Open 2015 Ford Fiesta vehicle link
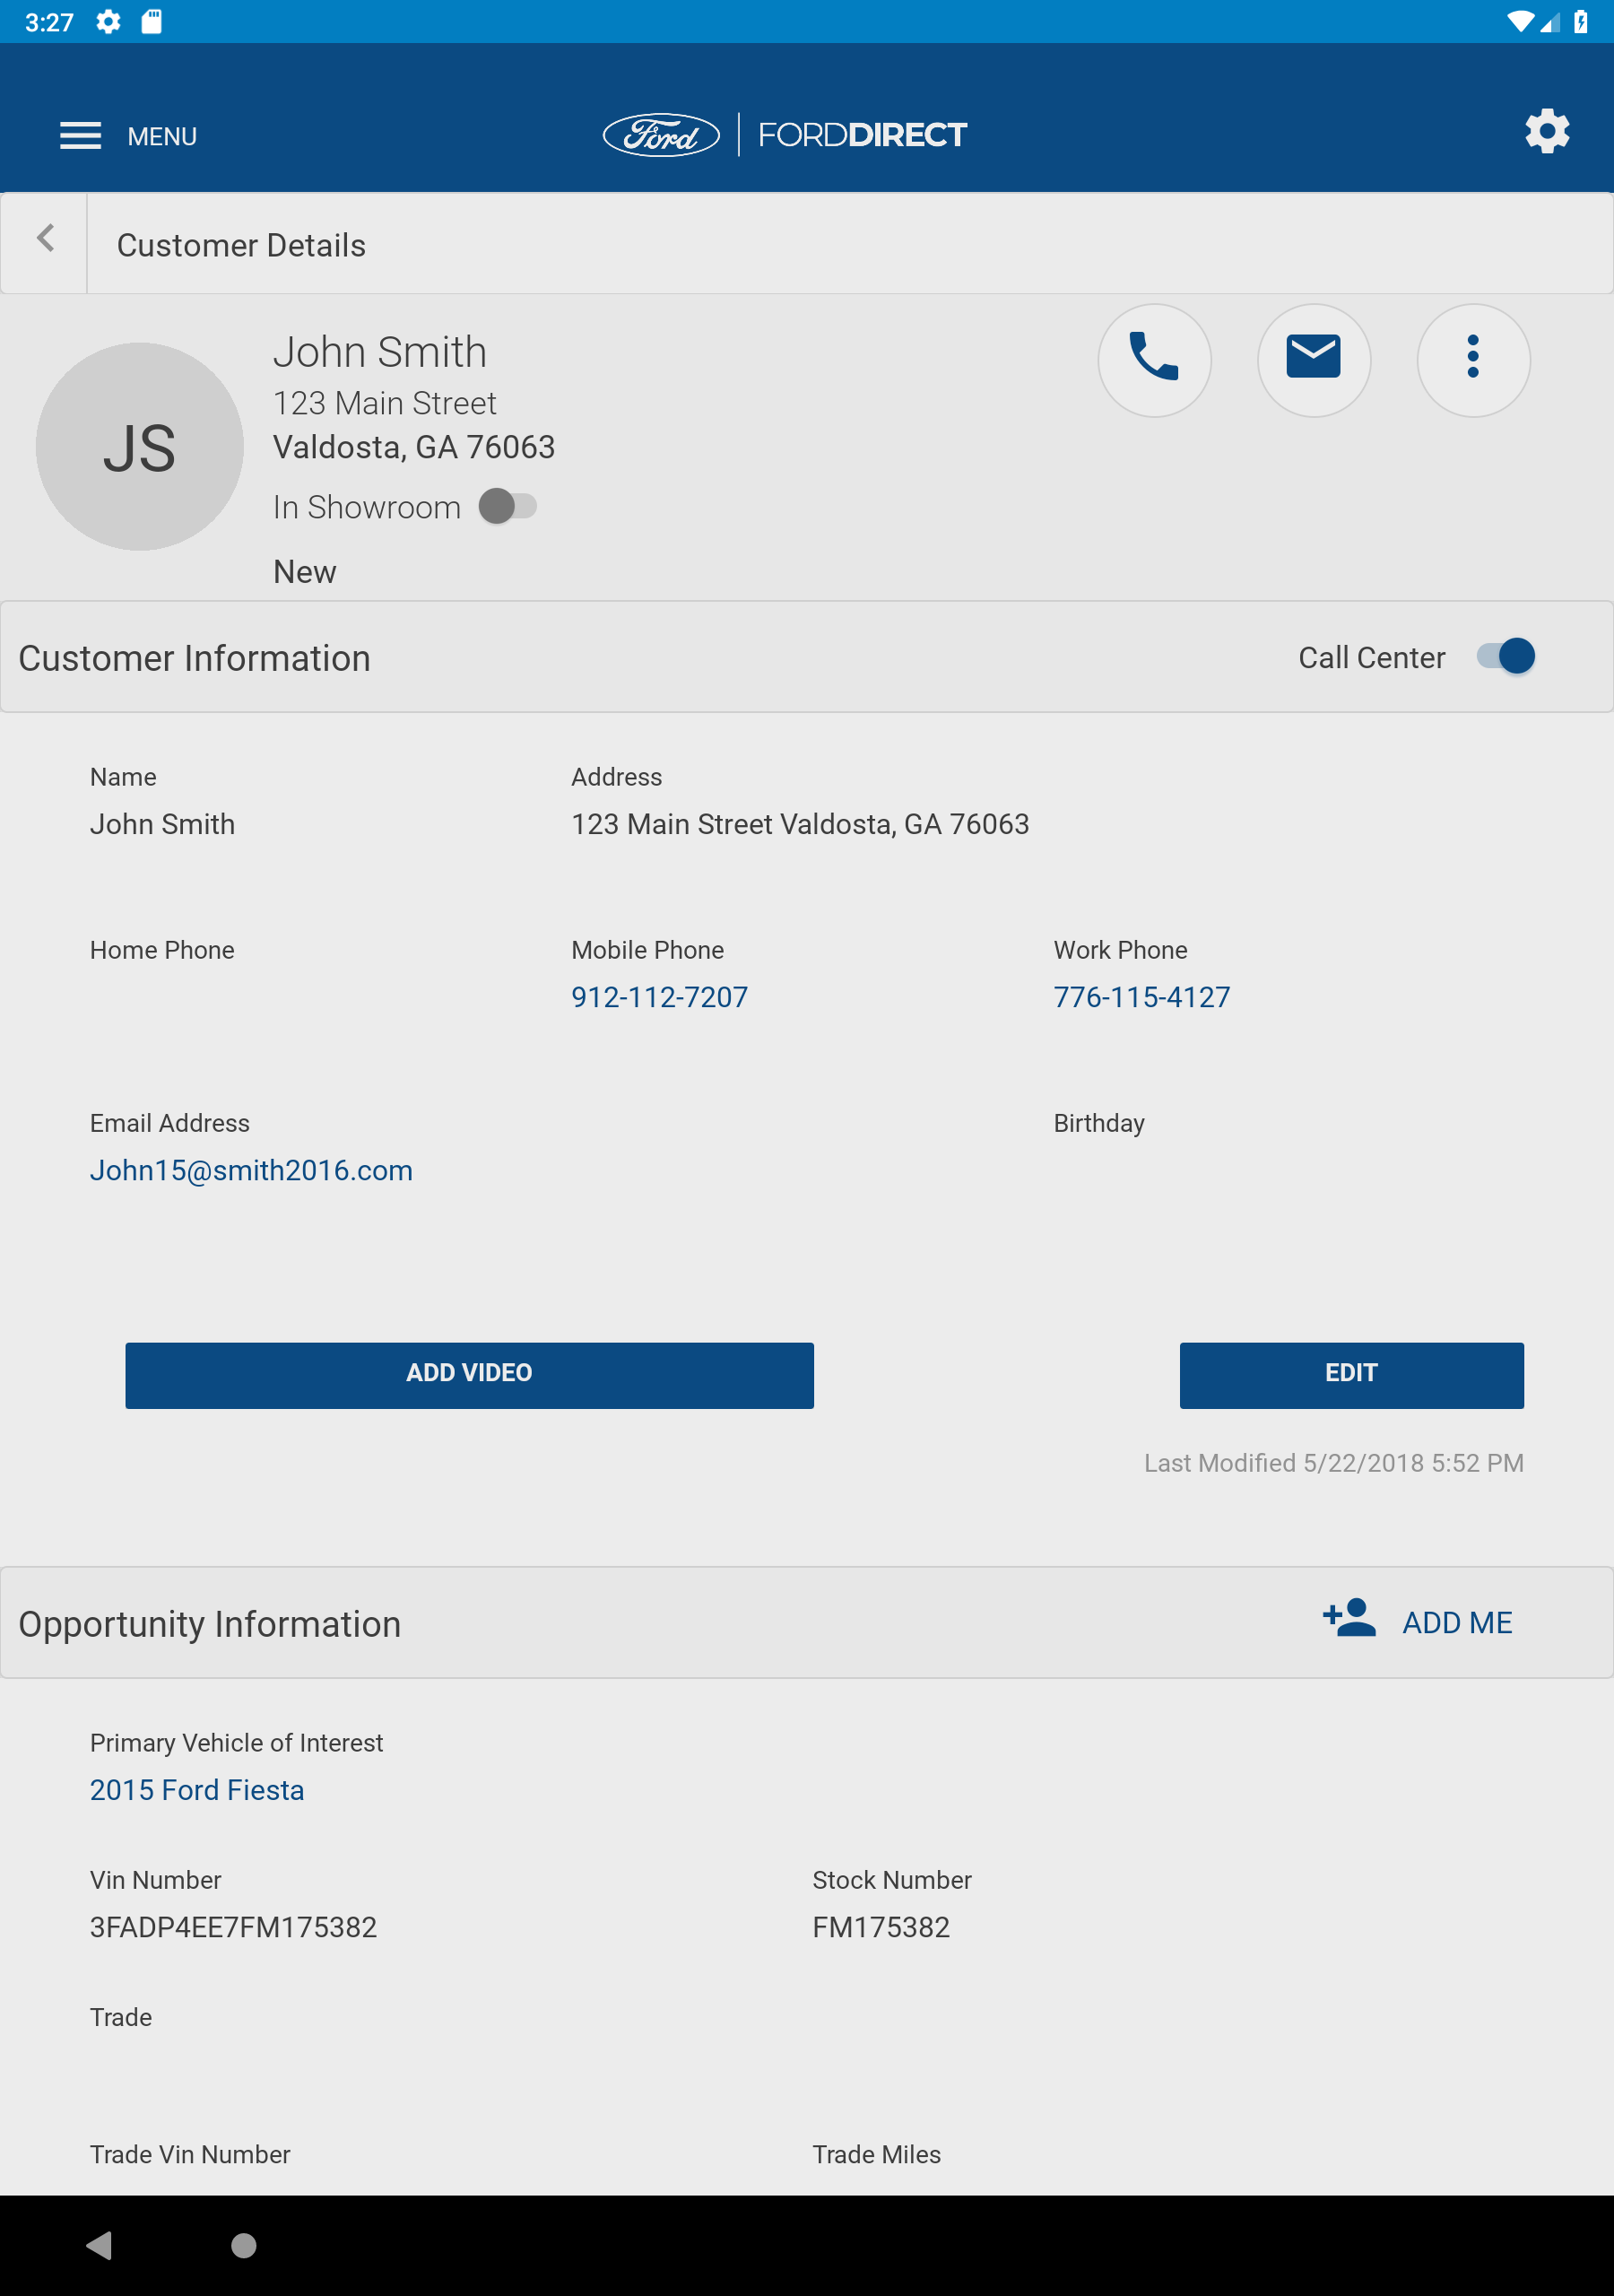 197,1790
